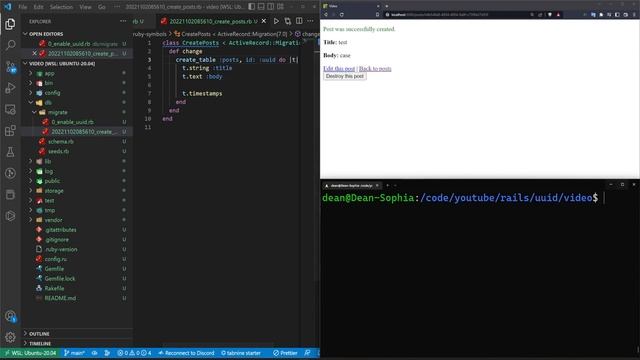Screen dimensions: 640x360
Task: Open the Search view in activity bar
Action: (10, 44)
